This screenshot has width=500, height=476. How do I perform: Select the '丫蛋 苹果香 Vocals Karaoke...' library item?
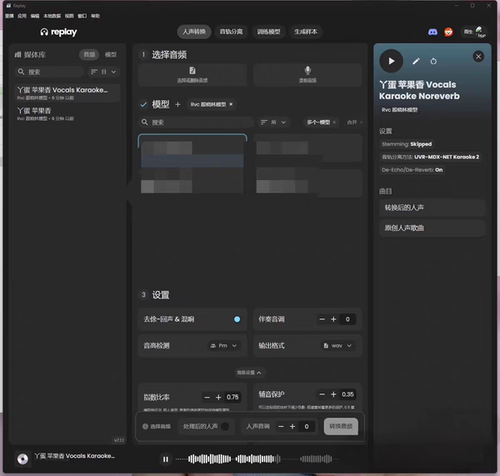pos(68,93)
